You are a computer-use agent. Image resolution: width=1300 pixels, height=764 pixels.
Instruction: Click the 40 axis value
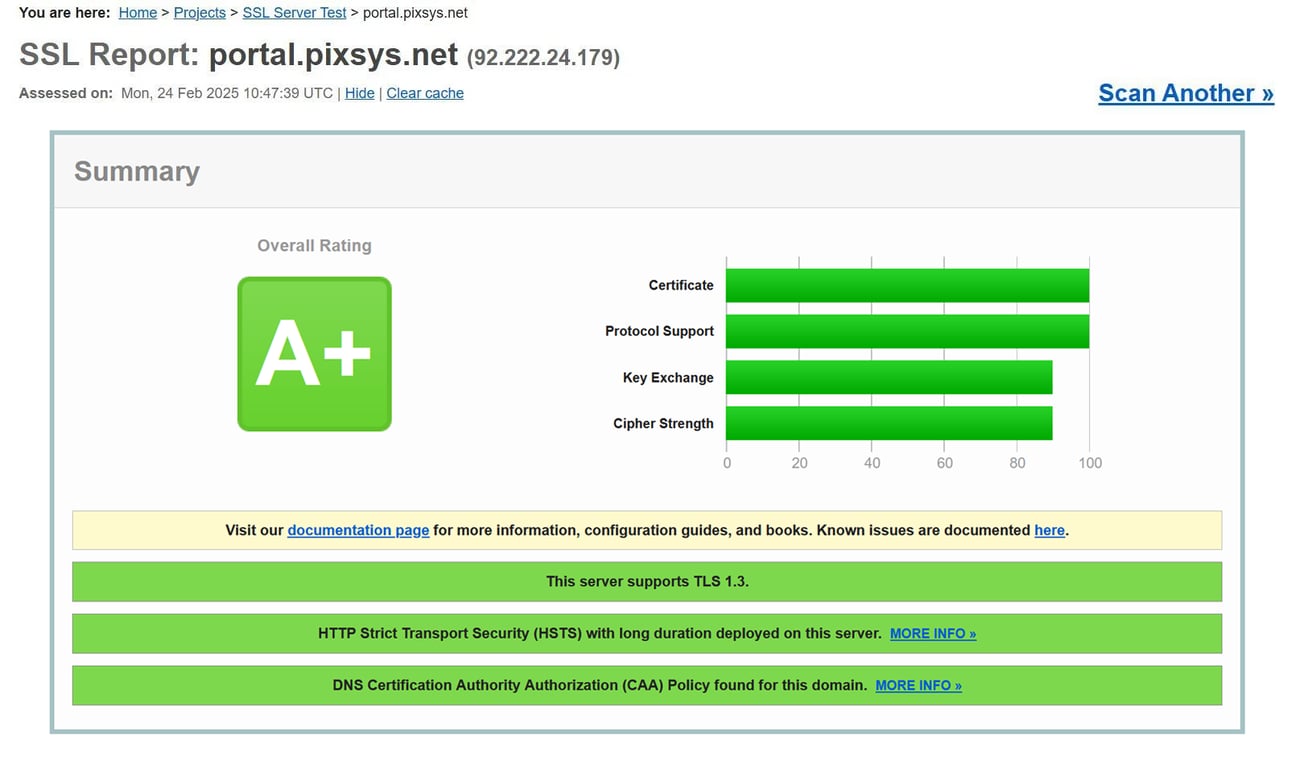[872, 463]
